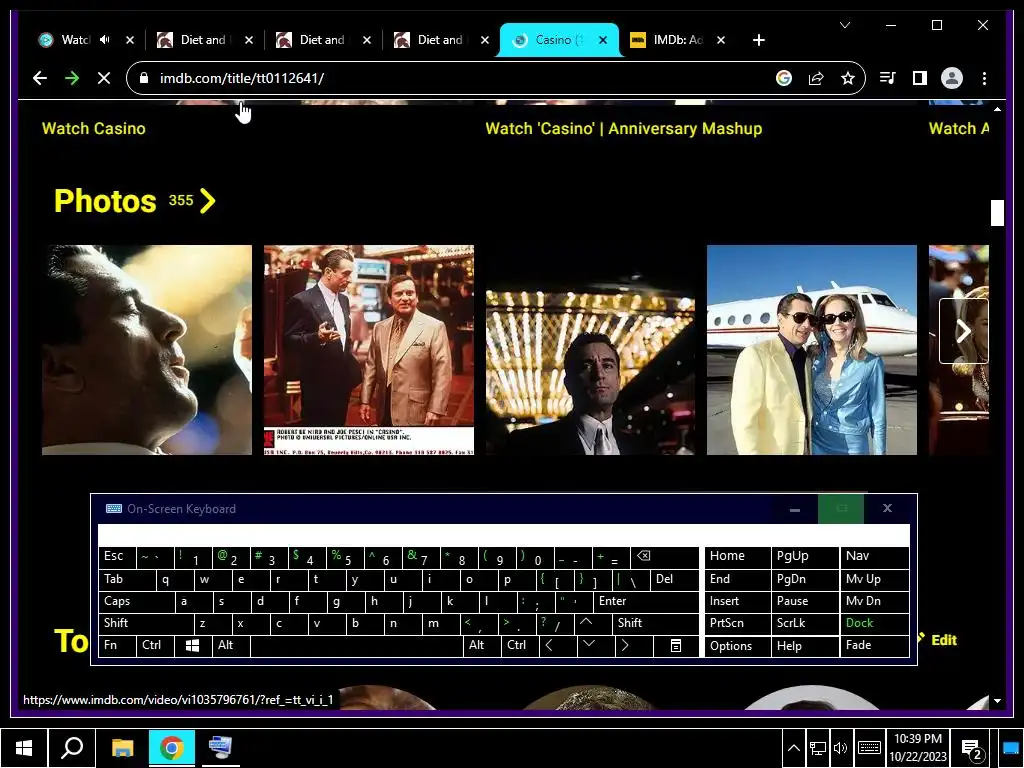Click PrtScn on the On-Screen Keyboard
The width and height of the screenshot is (1024, 768).
pos(737,624)
